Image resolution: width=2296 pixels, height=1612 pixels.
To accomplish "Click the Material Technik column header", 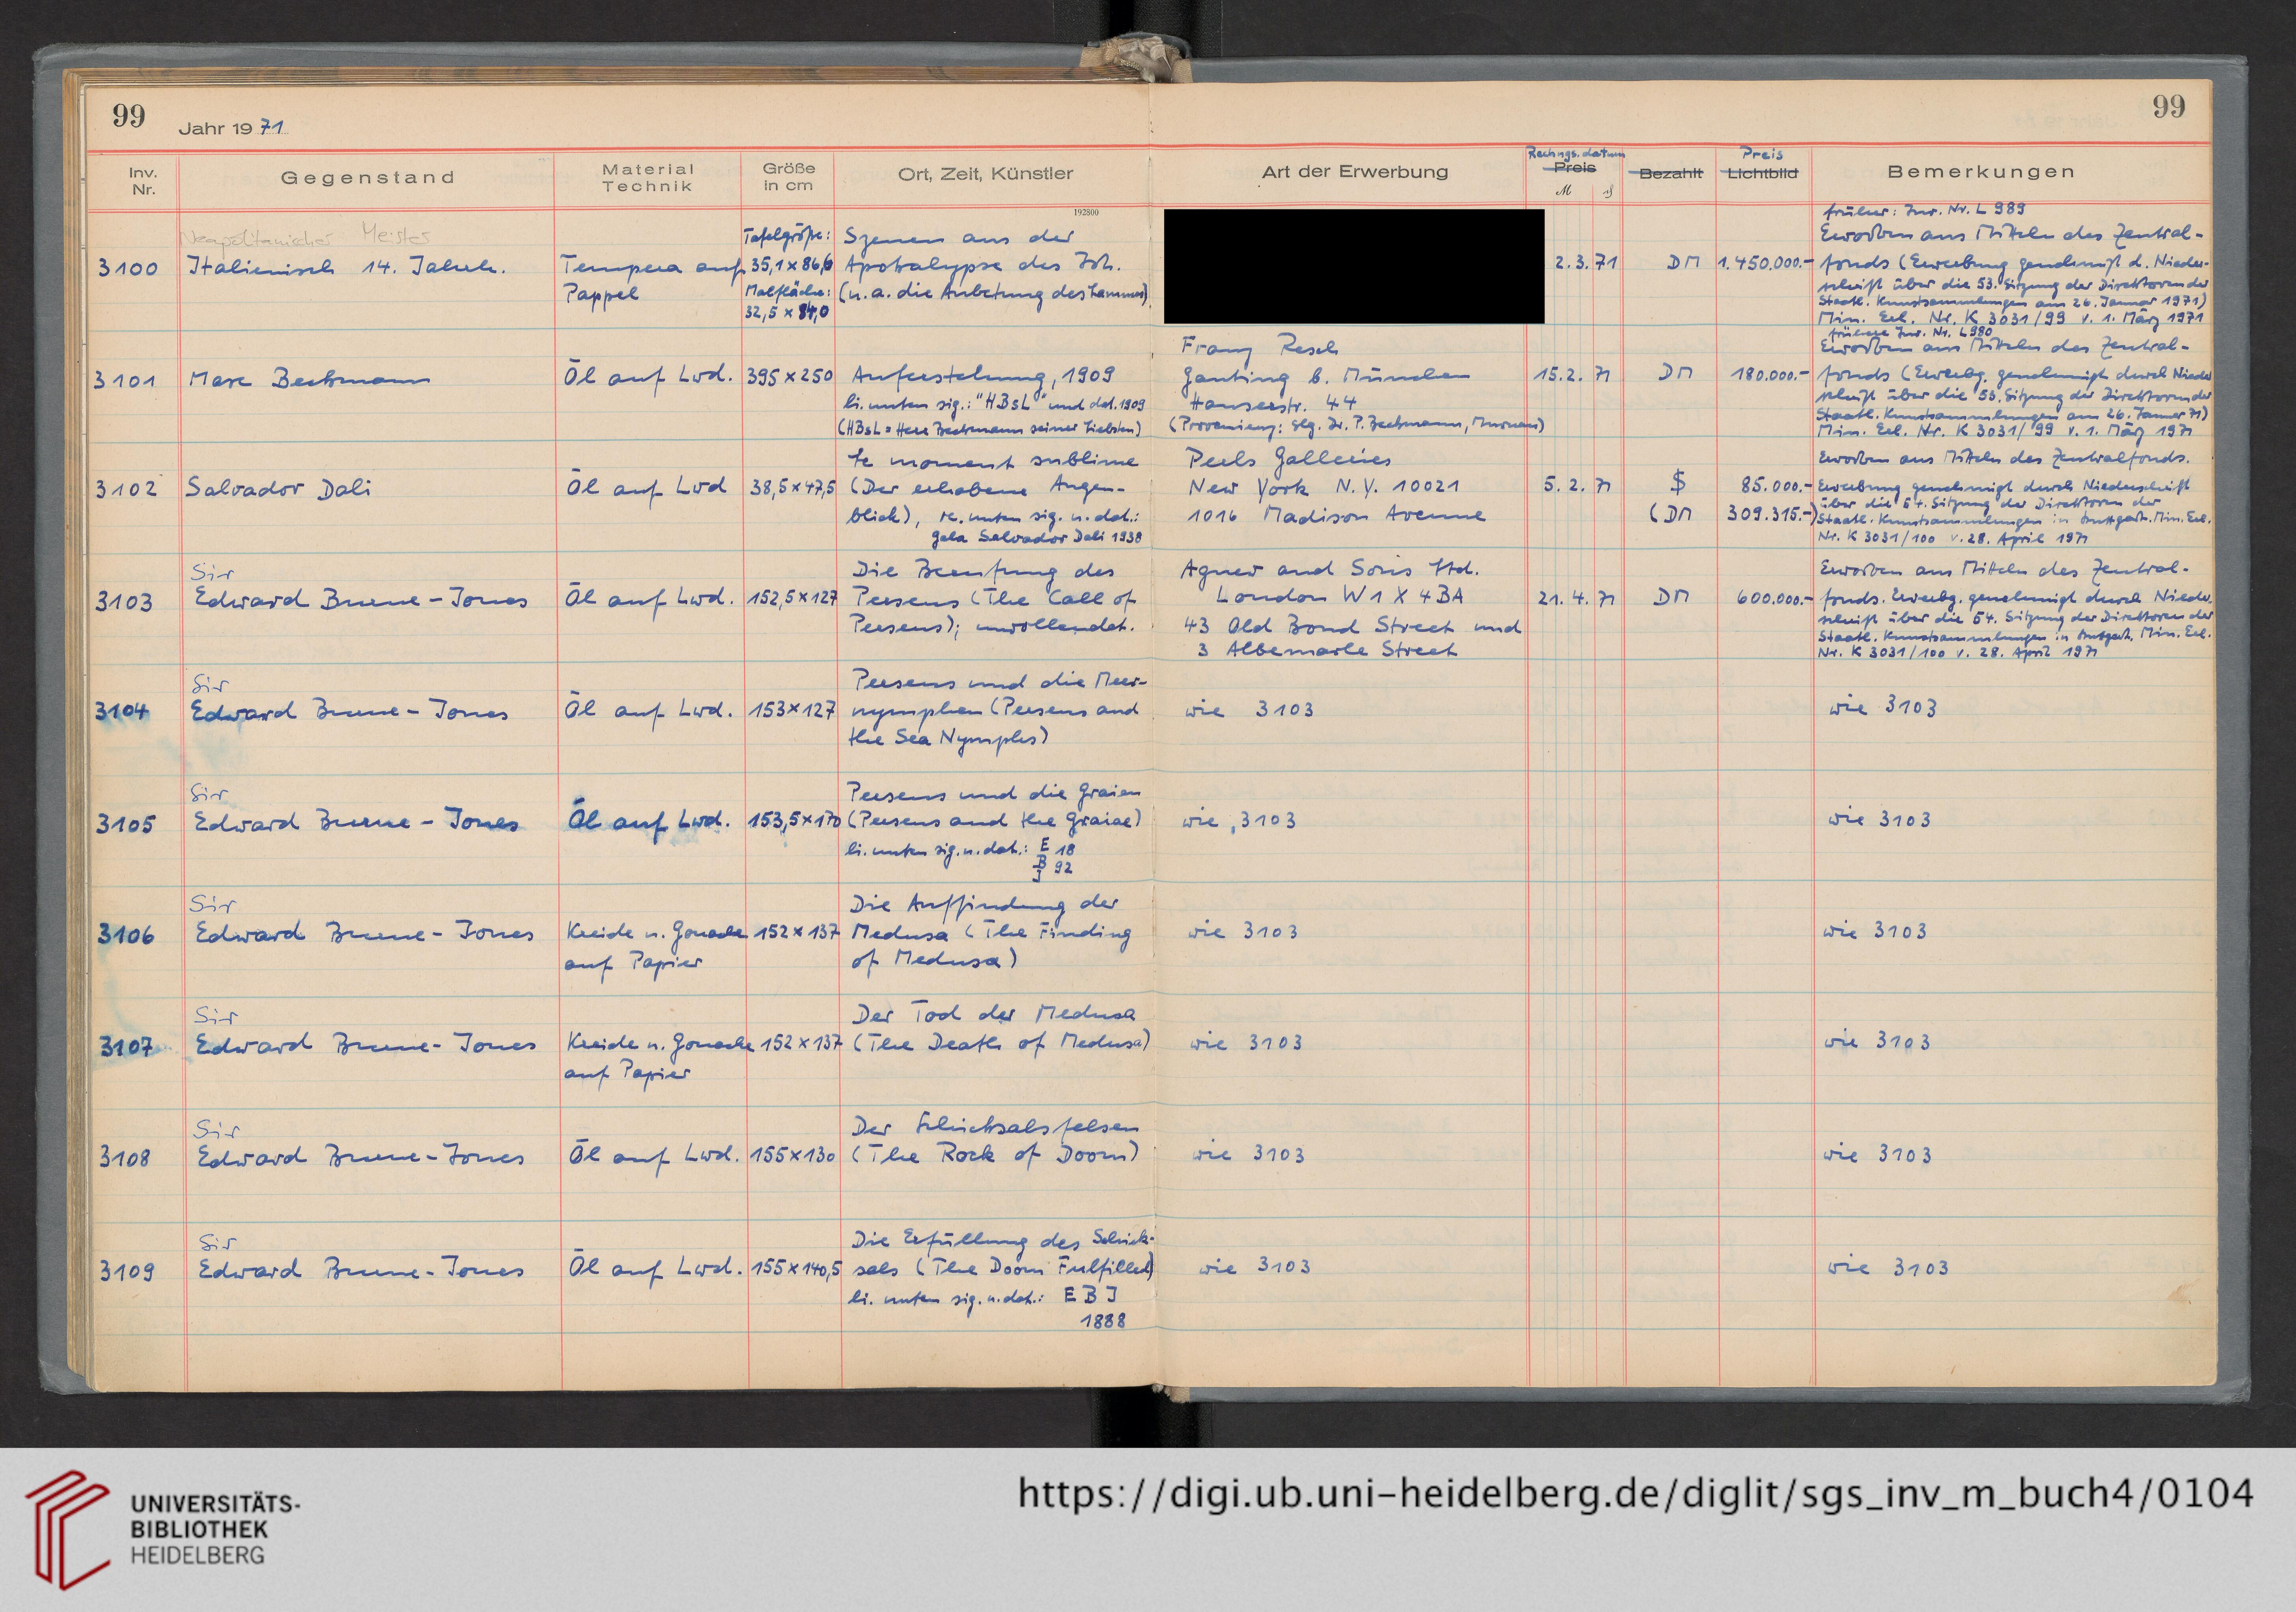I will pyautogui.click(x=647, y=177).
